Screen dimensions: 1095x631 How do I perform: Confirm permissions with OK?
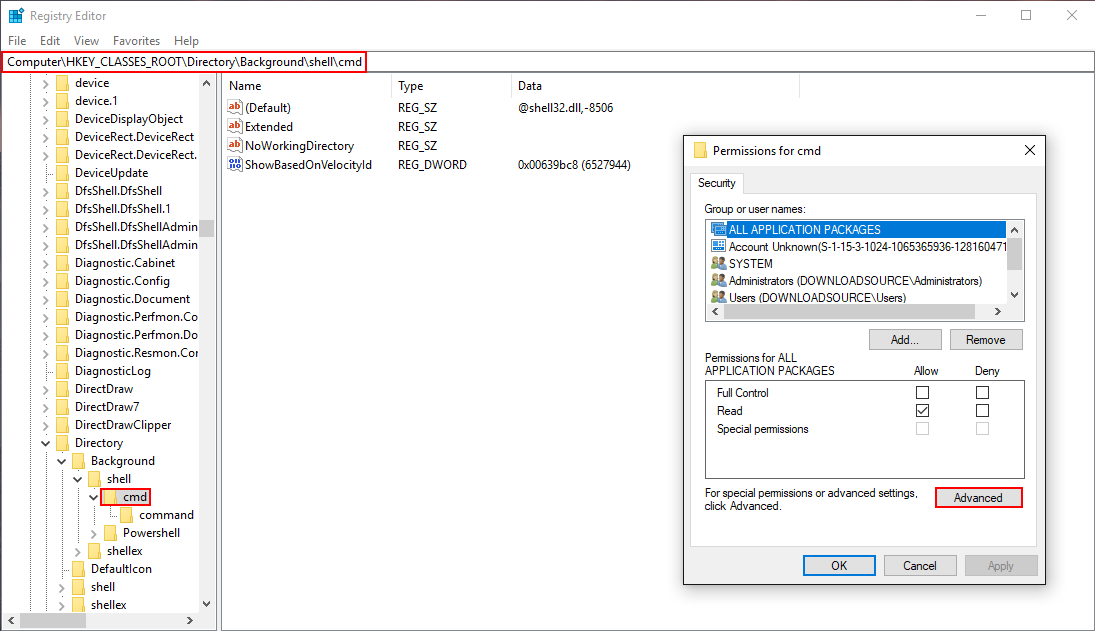click(839, 565)
